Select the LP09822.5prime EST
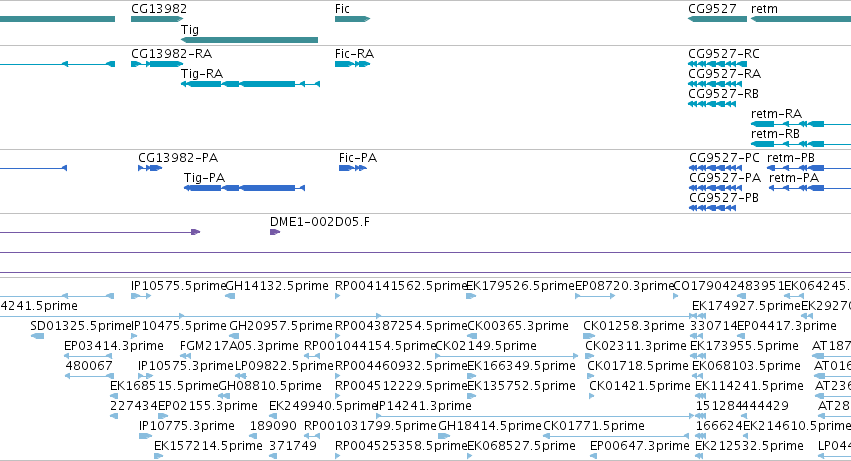Image resolution: width=851 pixels, height=461 pixels. coord(241,376)
